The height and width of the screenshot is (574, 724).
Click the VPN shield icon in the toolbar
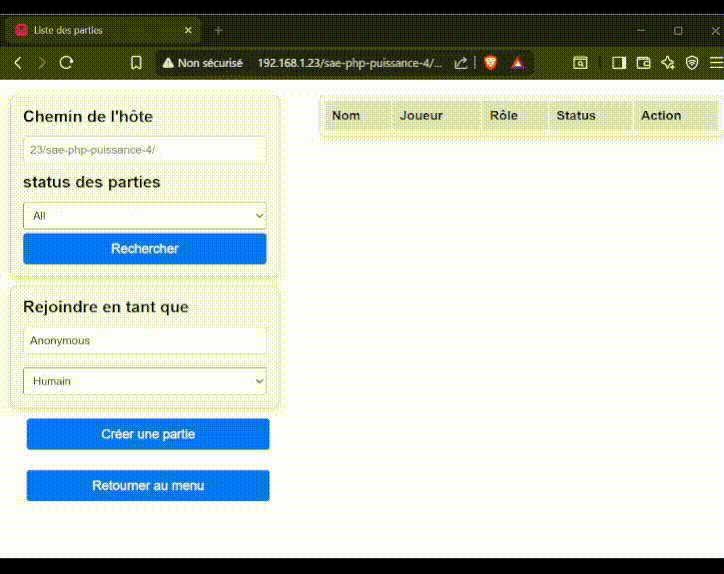(692, 63)
